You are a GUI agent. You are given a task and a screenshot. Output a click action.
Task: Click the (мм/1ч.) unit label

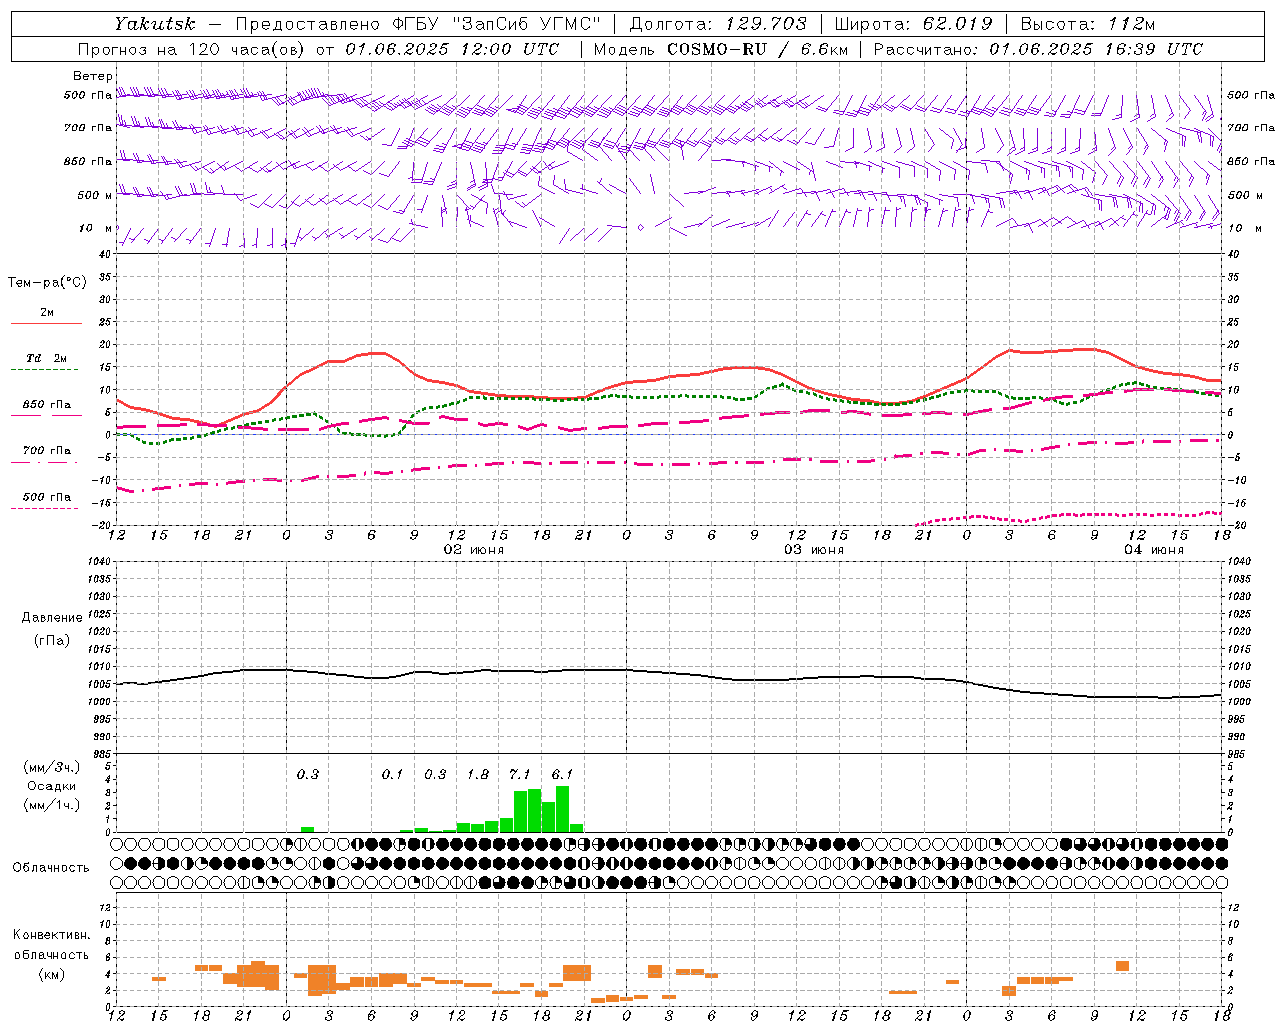click(51, 805)
